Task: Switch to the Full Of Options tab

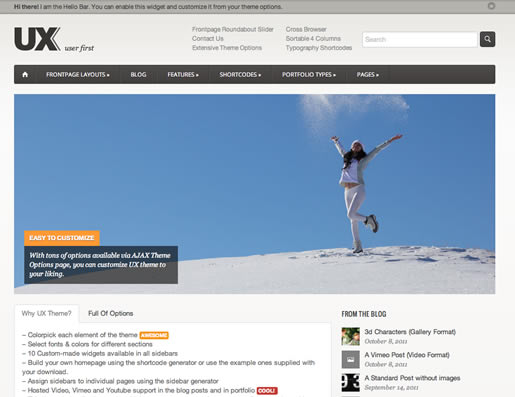Action: 111,313
